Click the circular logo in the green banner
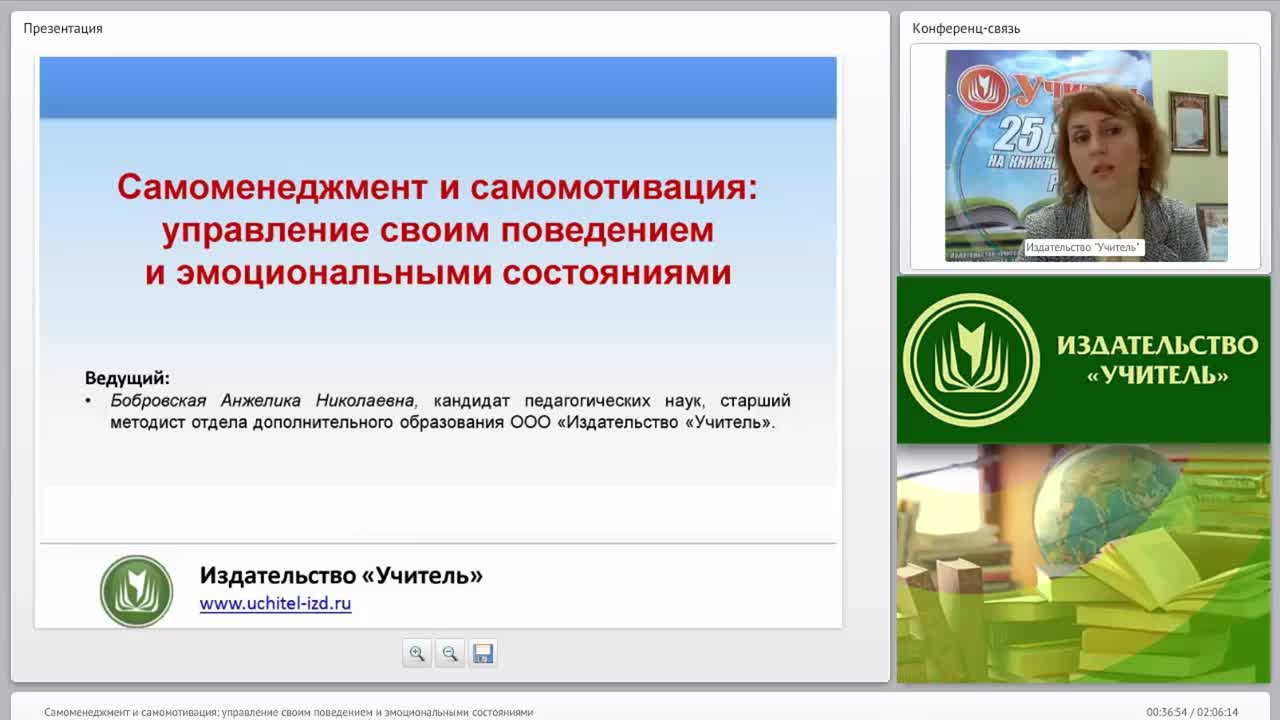 coord(971,360)
